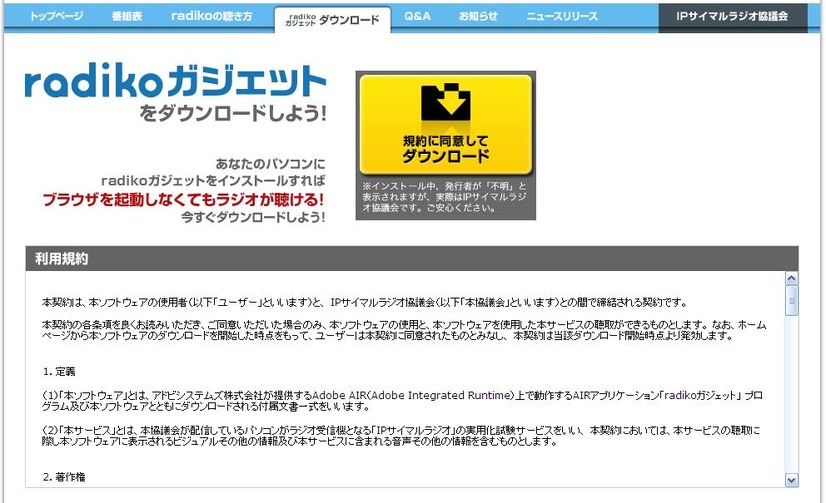Click the paragraph starting (2)「本サービス」とは
The height and width of the screenshot is (503, 826).
coord(401,436)
